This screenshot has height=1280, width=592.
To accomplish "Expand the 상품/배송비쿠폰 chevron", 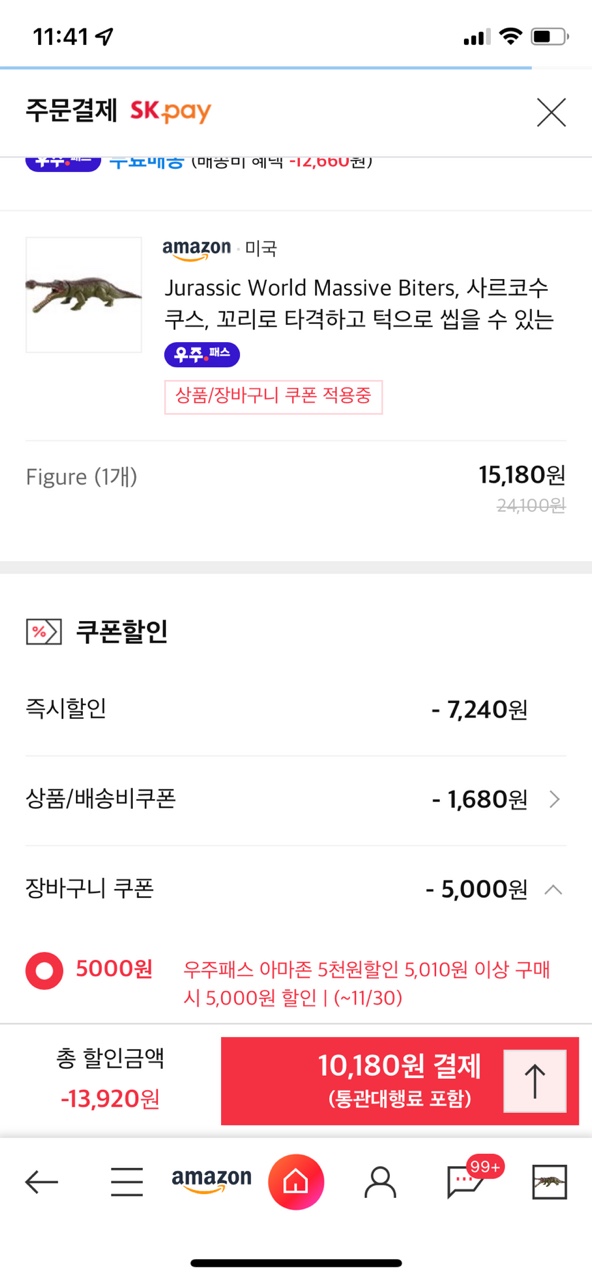I will 555,799.
